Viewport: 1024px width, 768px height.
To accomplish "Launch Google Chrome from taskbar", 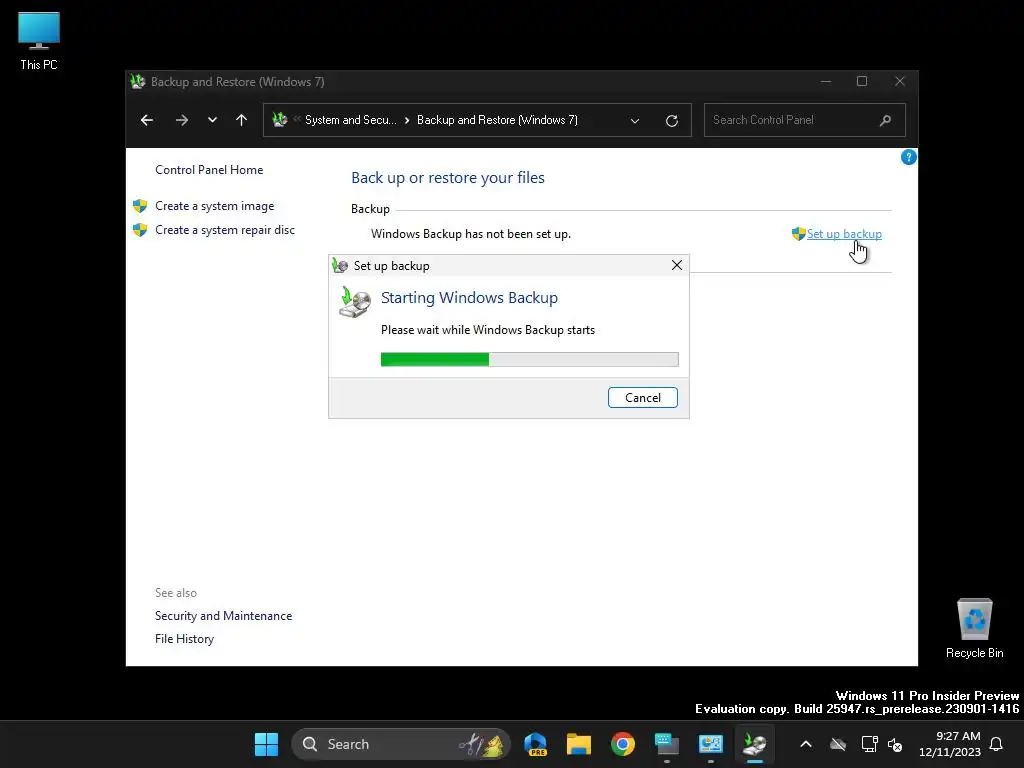I will [623, 744].
